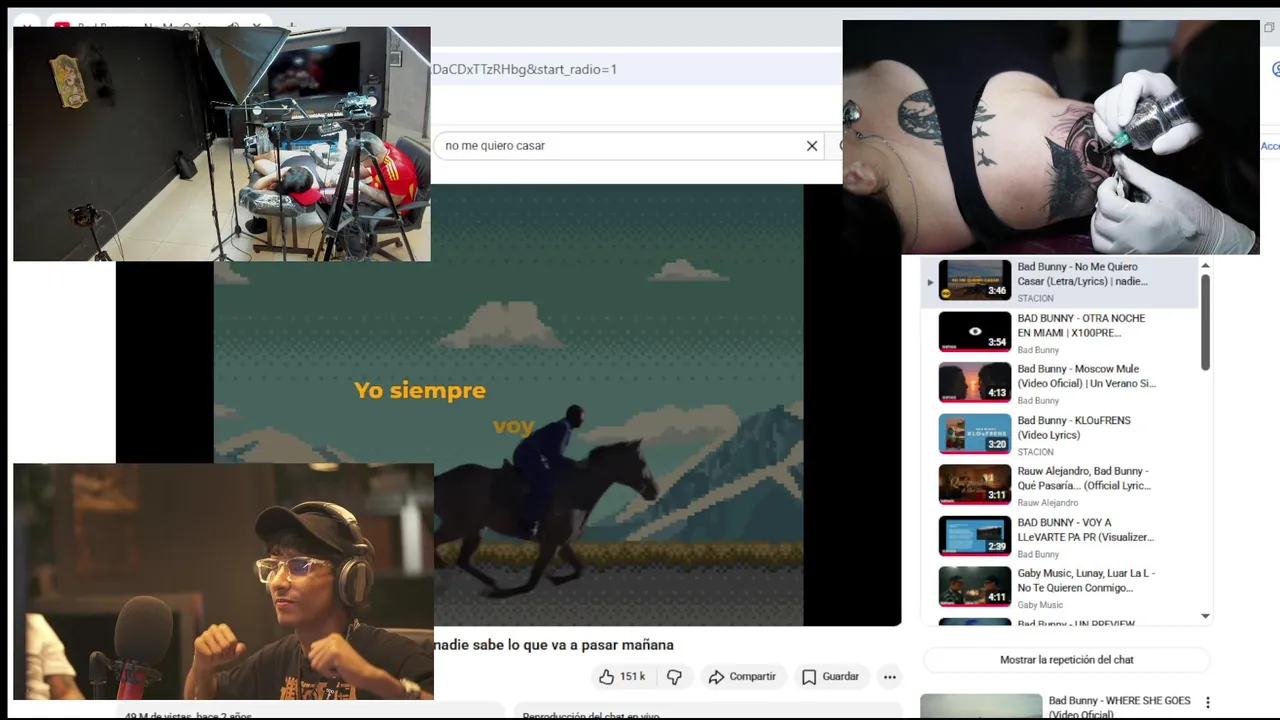Play the Rauw Alejandro 'Qué Pasaría' lyric video

click(1060, 486)
